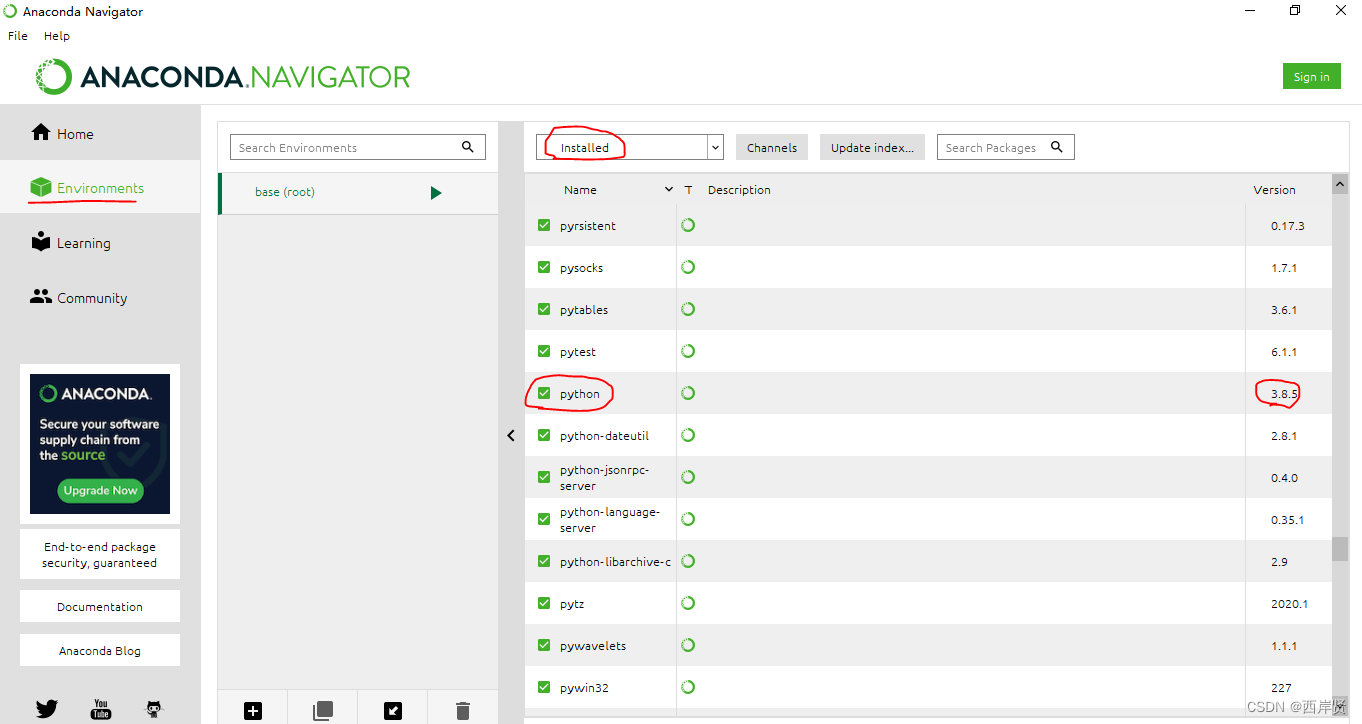The width and height of the screenshot is (1362, 724).
Task: Click the python row type circle icon
Action: (688, 393)
